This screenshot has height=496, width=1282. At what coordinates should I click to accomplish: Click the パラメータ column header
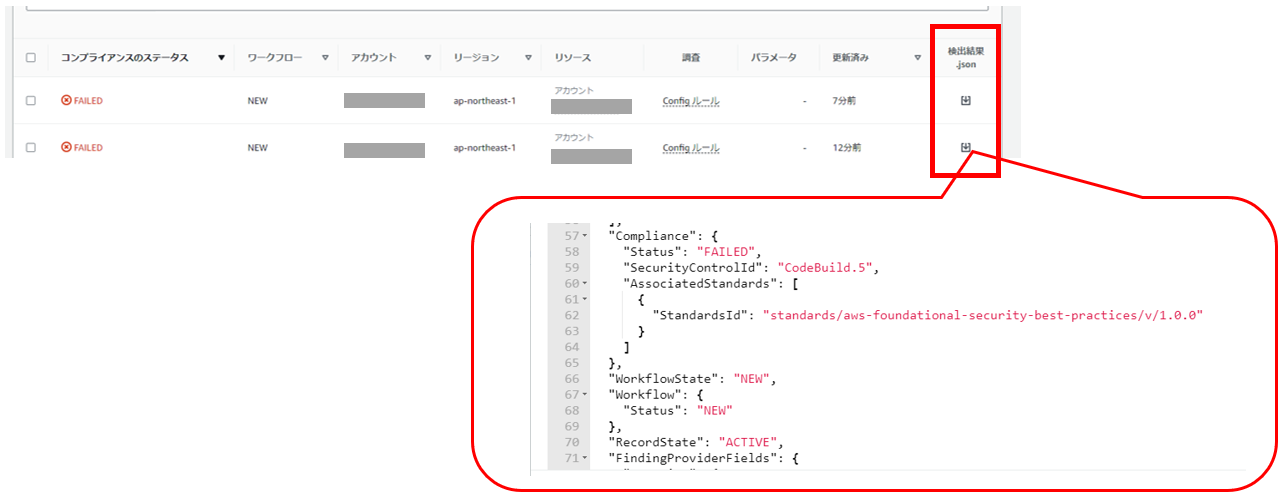pos(774,58)
